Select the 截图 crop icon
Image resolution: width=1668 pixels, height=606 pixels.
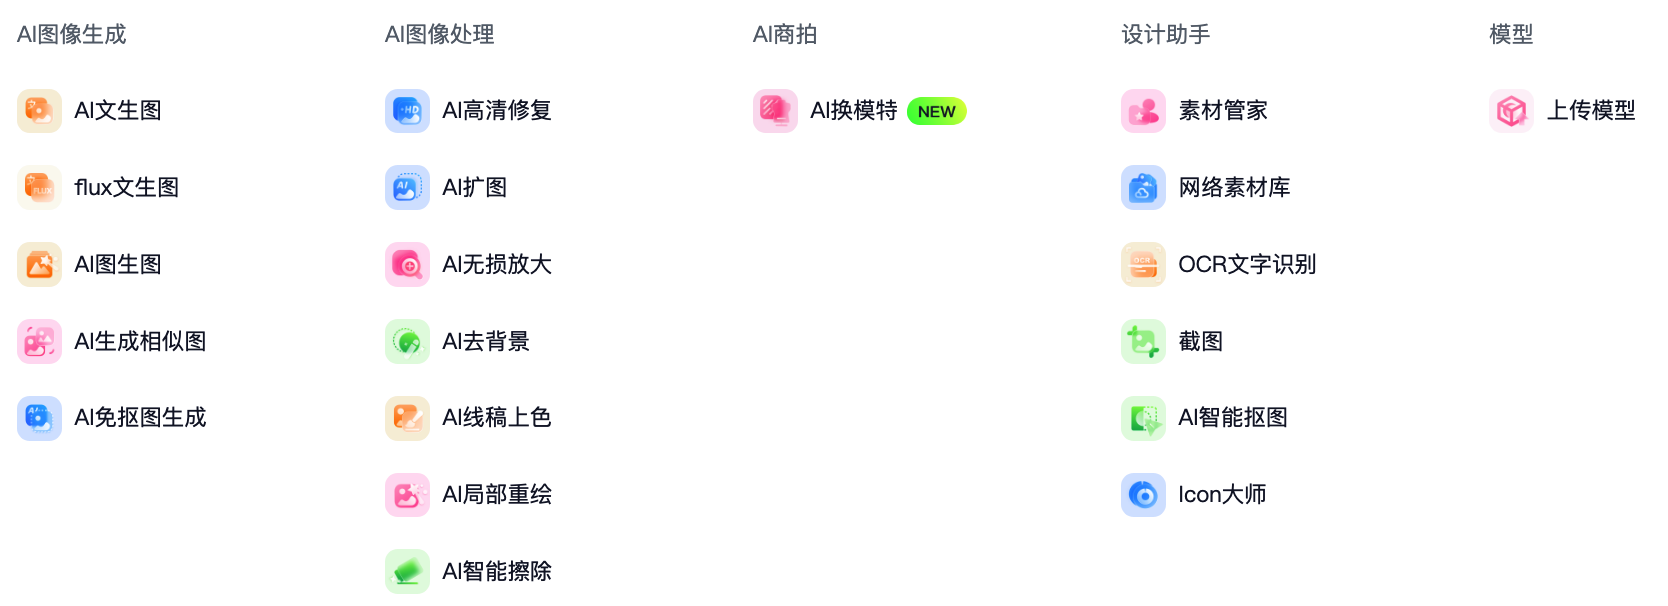1143,342
